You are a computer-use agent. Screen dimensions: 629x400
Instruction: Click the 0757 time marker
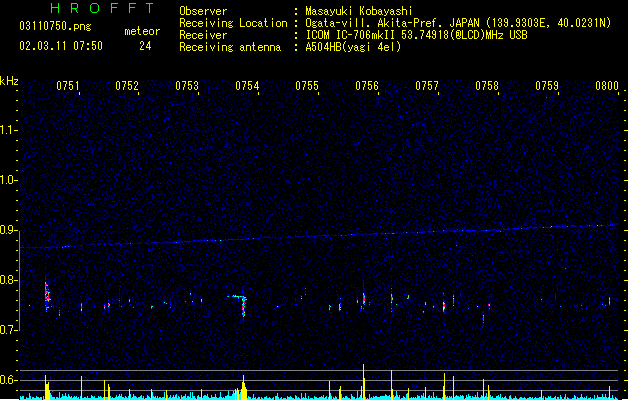[x=427, y=86]
